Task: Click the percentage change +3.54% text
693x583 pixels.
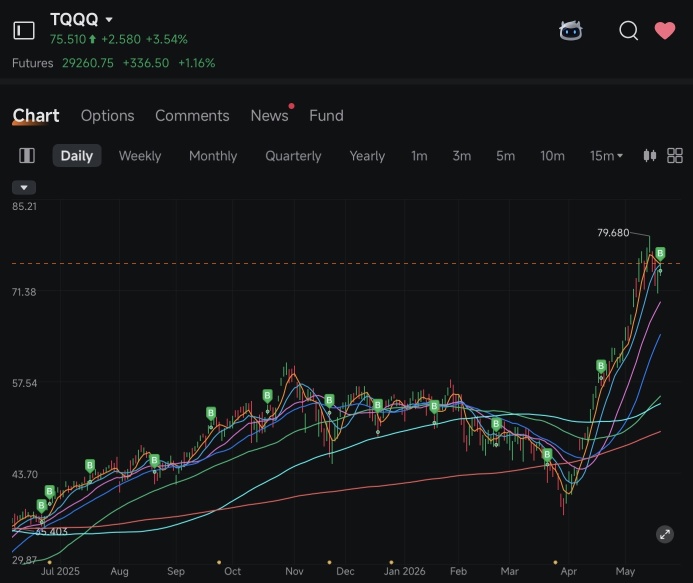Action: coord(167,39)
